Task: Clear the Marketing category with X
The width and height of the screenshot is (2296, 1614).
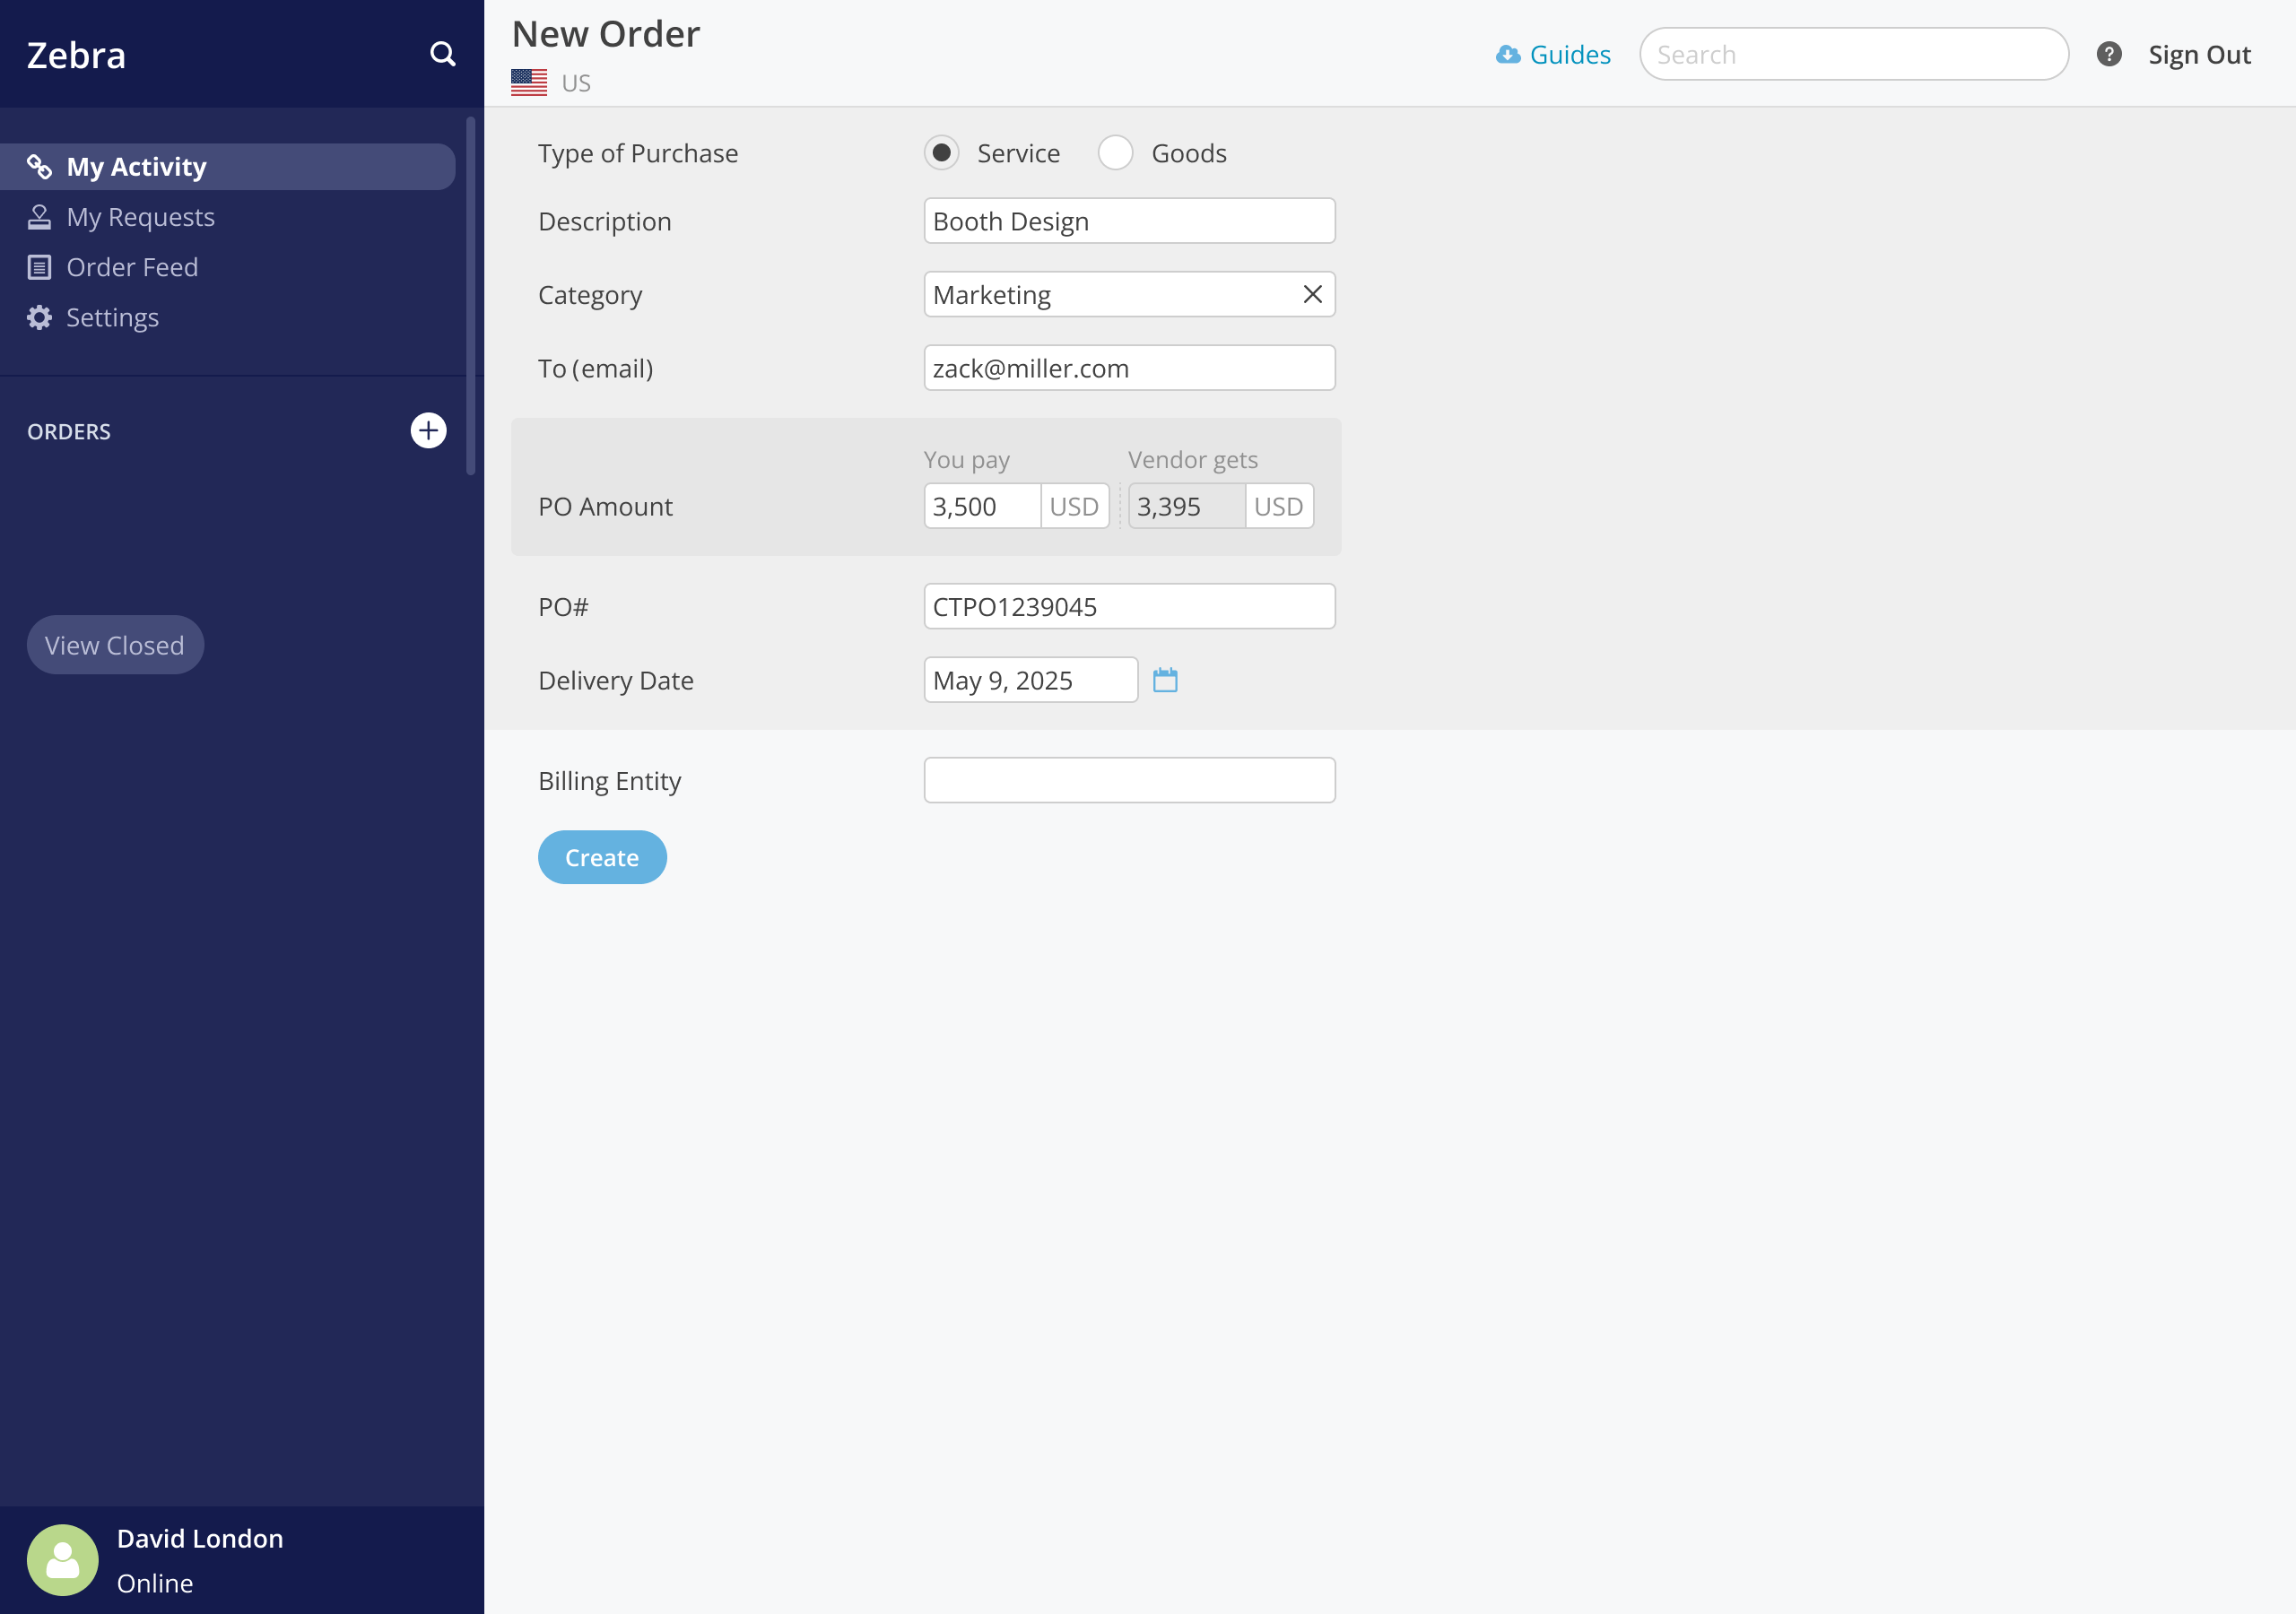Action: [1312, 295]
